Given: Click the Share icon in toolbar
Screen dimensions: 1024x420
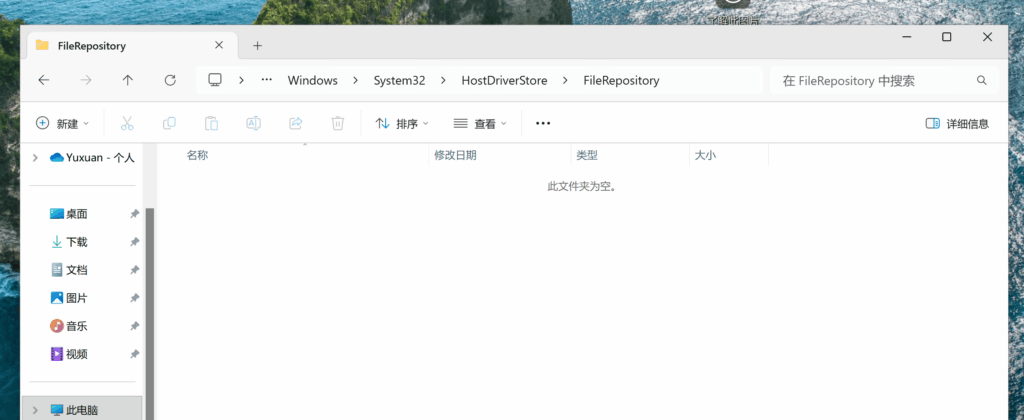Looking at the screenshot, I should 296,123.
